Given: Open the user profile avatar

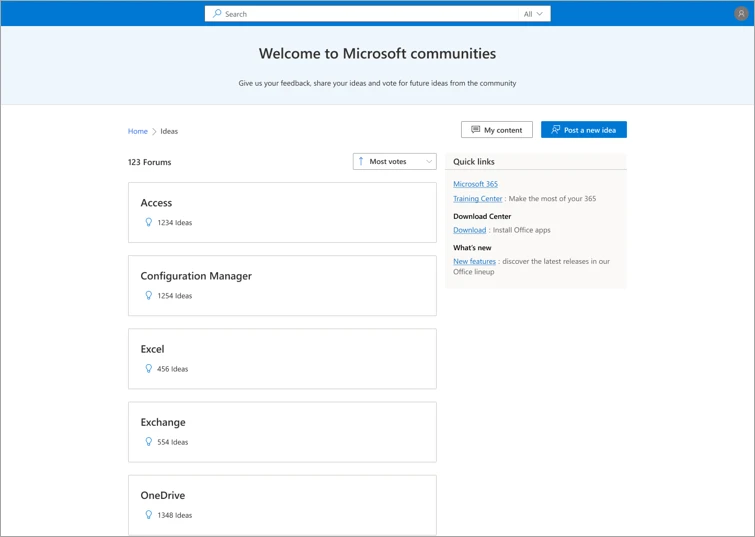Looking at the screenshot, I should point(741,13).
